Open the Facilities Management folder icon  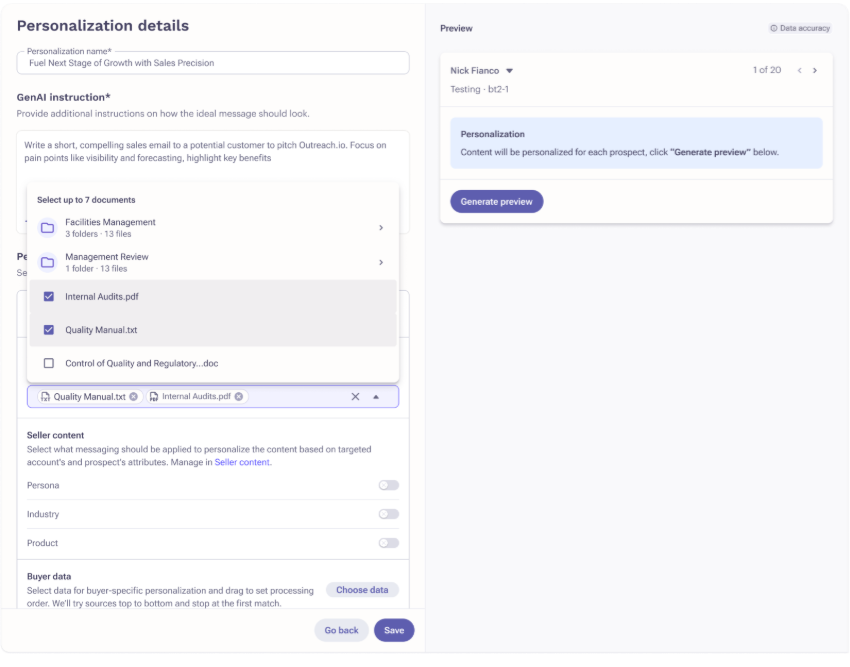(x=47, y=227)
